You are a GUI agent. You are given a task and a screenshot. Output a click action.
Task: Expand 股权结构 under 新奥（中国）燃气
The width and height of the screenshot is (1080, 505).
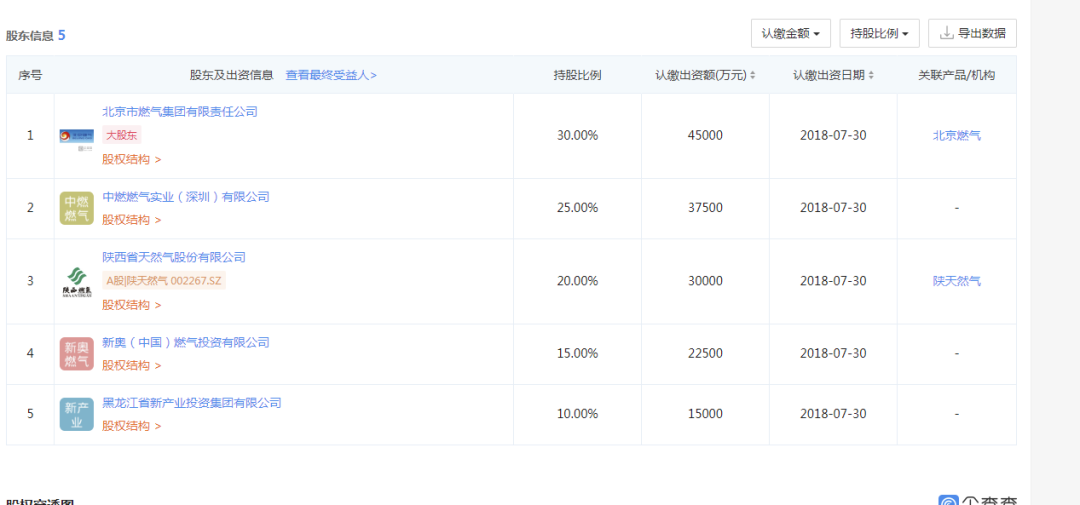132,365
